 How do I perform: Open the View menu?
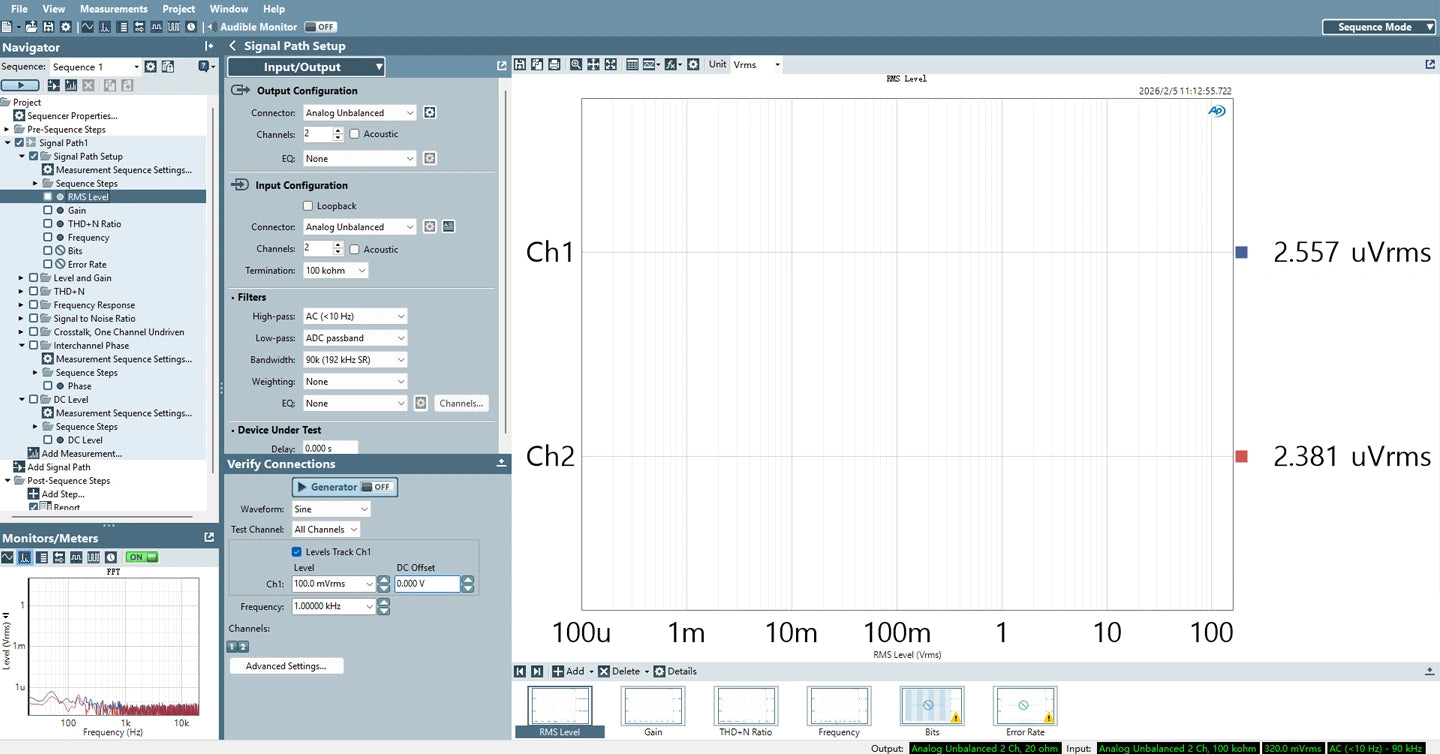coord(54,9)
